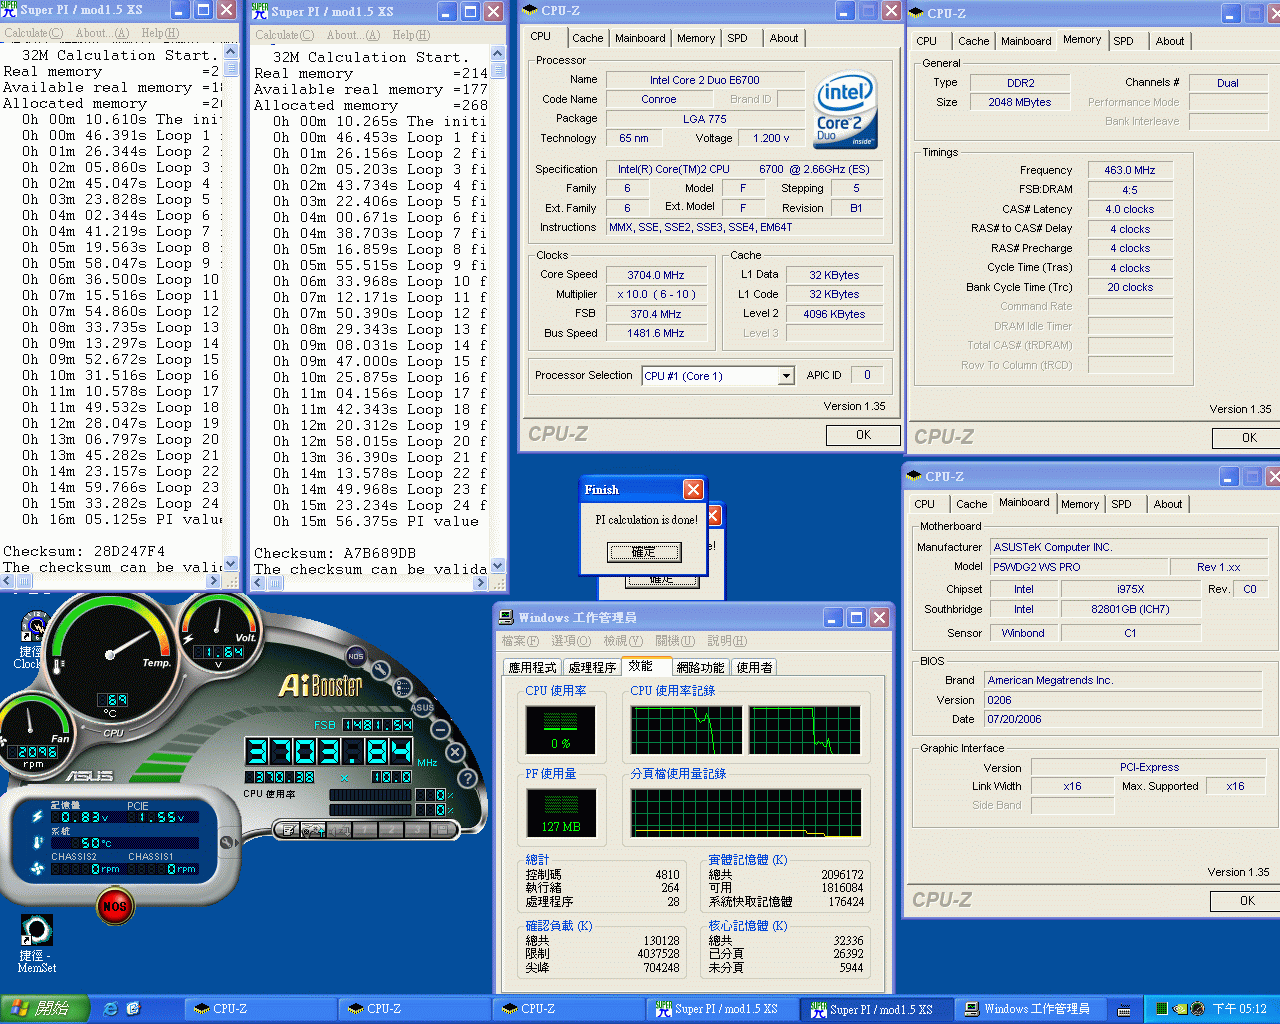Click the CPU usage 0 % gauge in Task Manager
Screen dimensions: 1280x1024
pyautogui.click(x=561, y=730)
